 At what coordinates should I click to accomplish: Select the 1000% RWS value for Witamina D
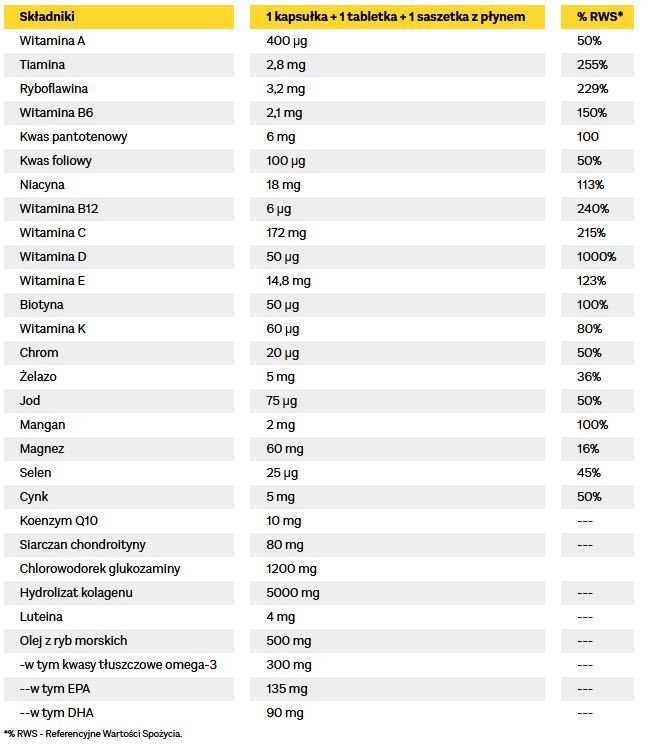(596, 257)
